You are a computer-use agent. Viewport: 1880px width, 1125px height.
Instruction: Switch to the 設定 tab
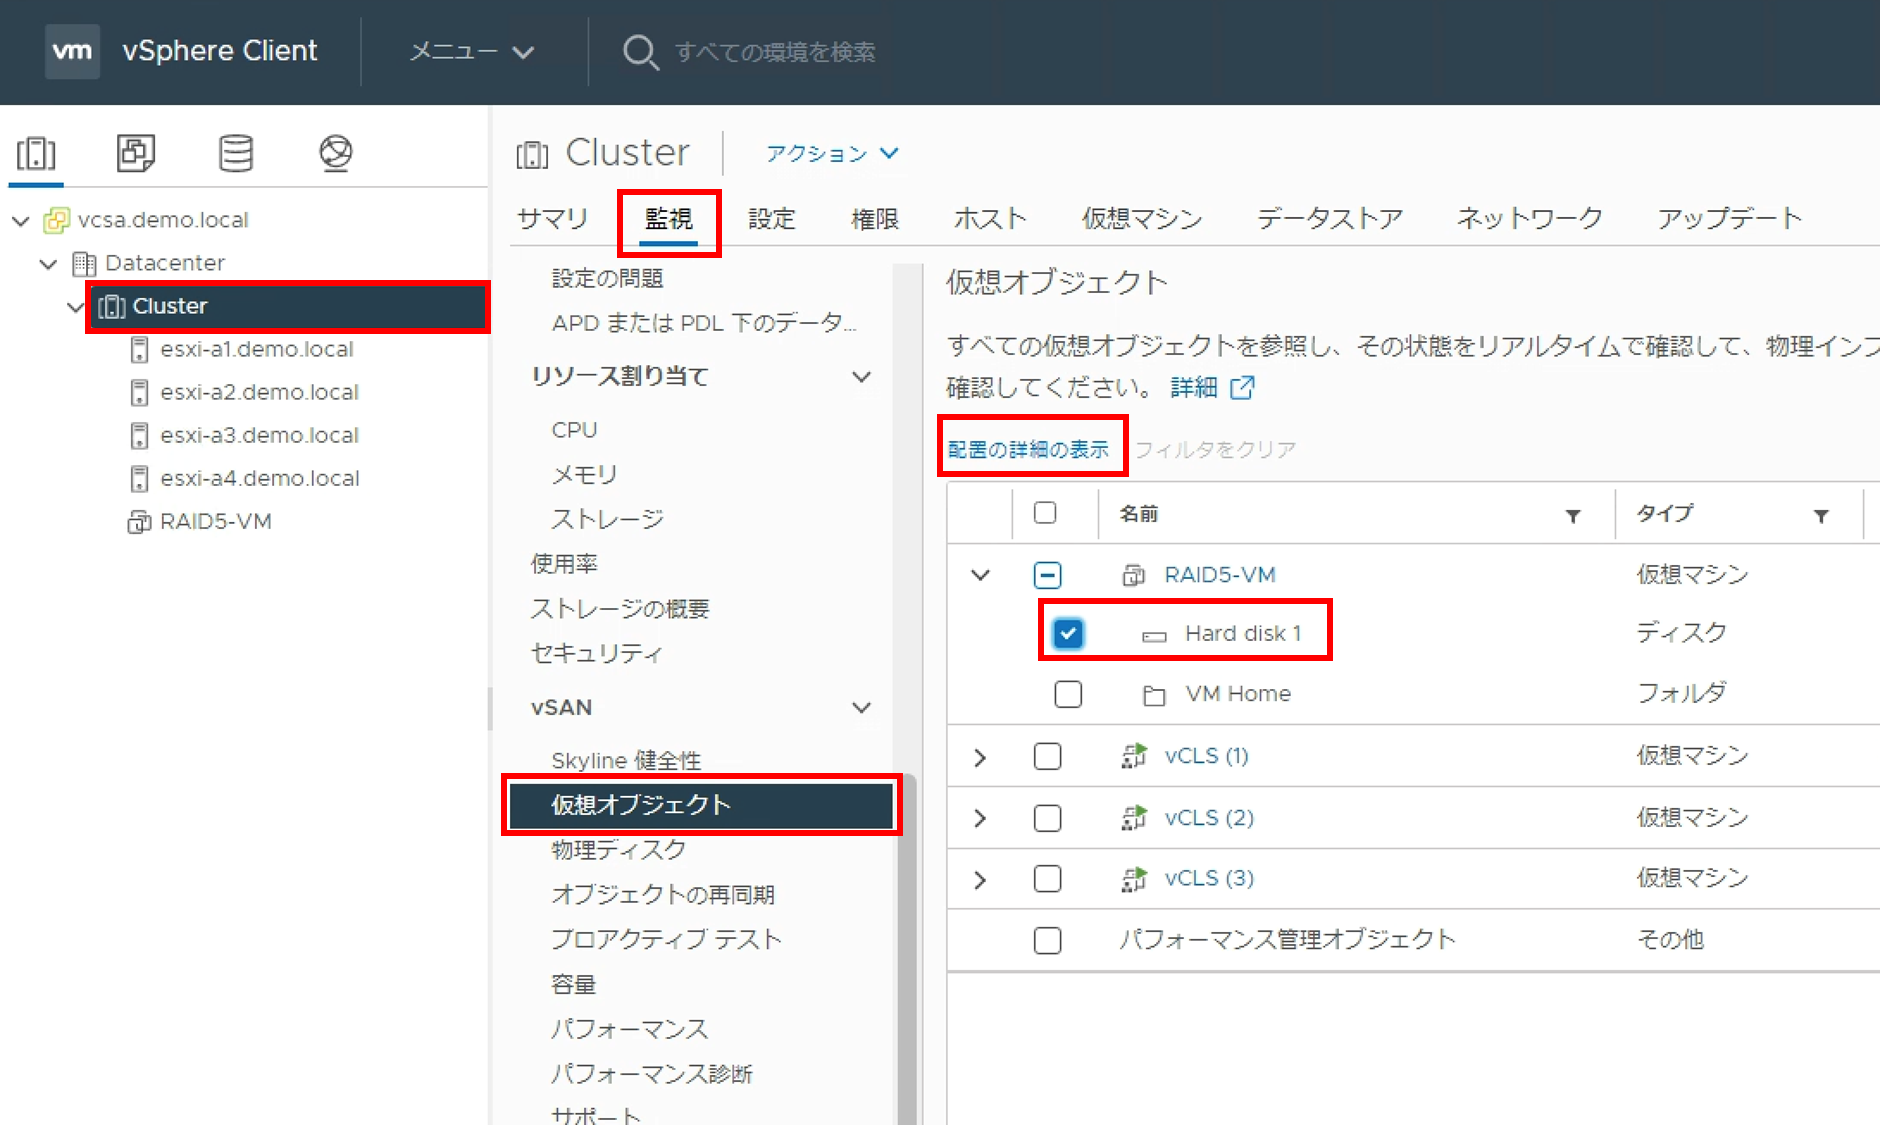point(772,218)
